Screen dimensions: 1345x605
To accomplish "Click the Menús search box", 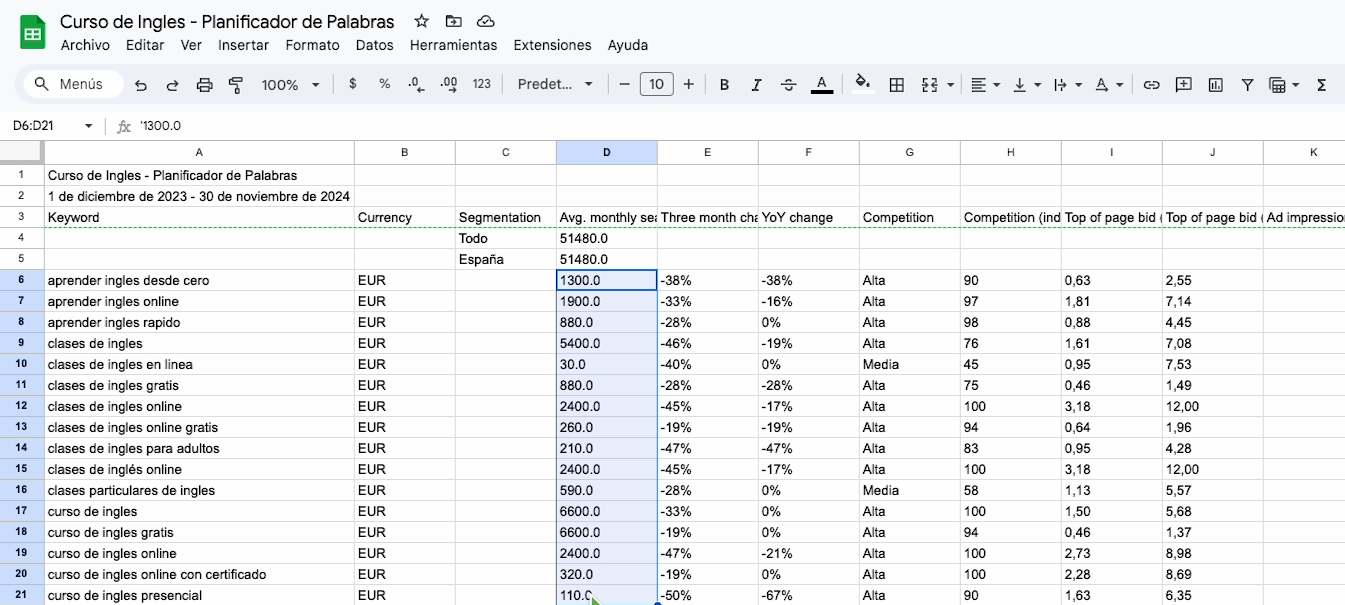I will (x=72, y=85).
